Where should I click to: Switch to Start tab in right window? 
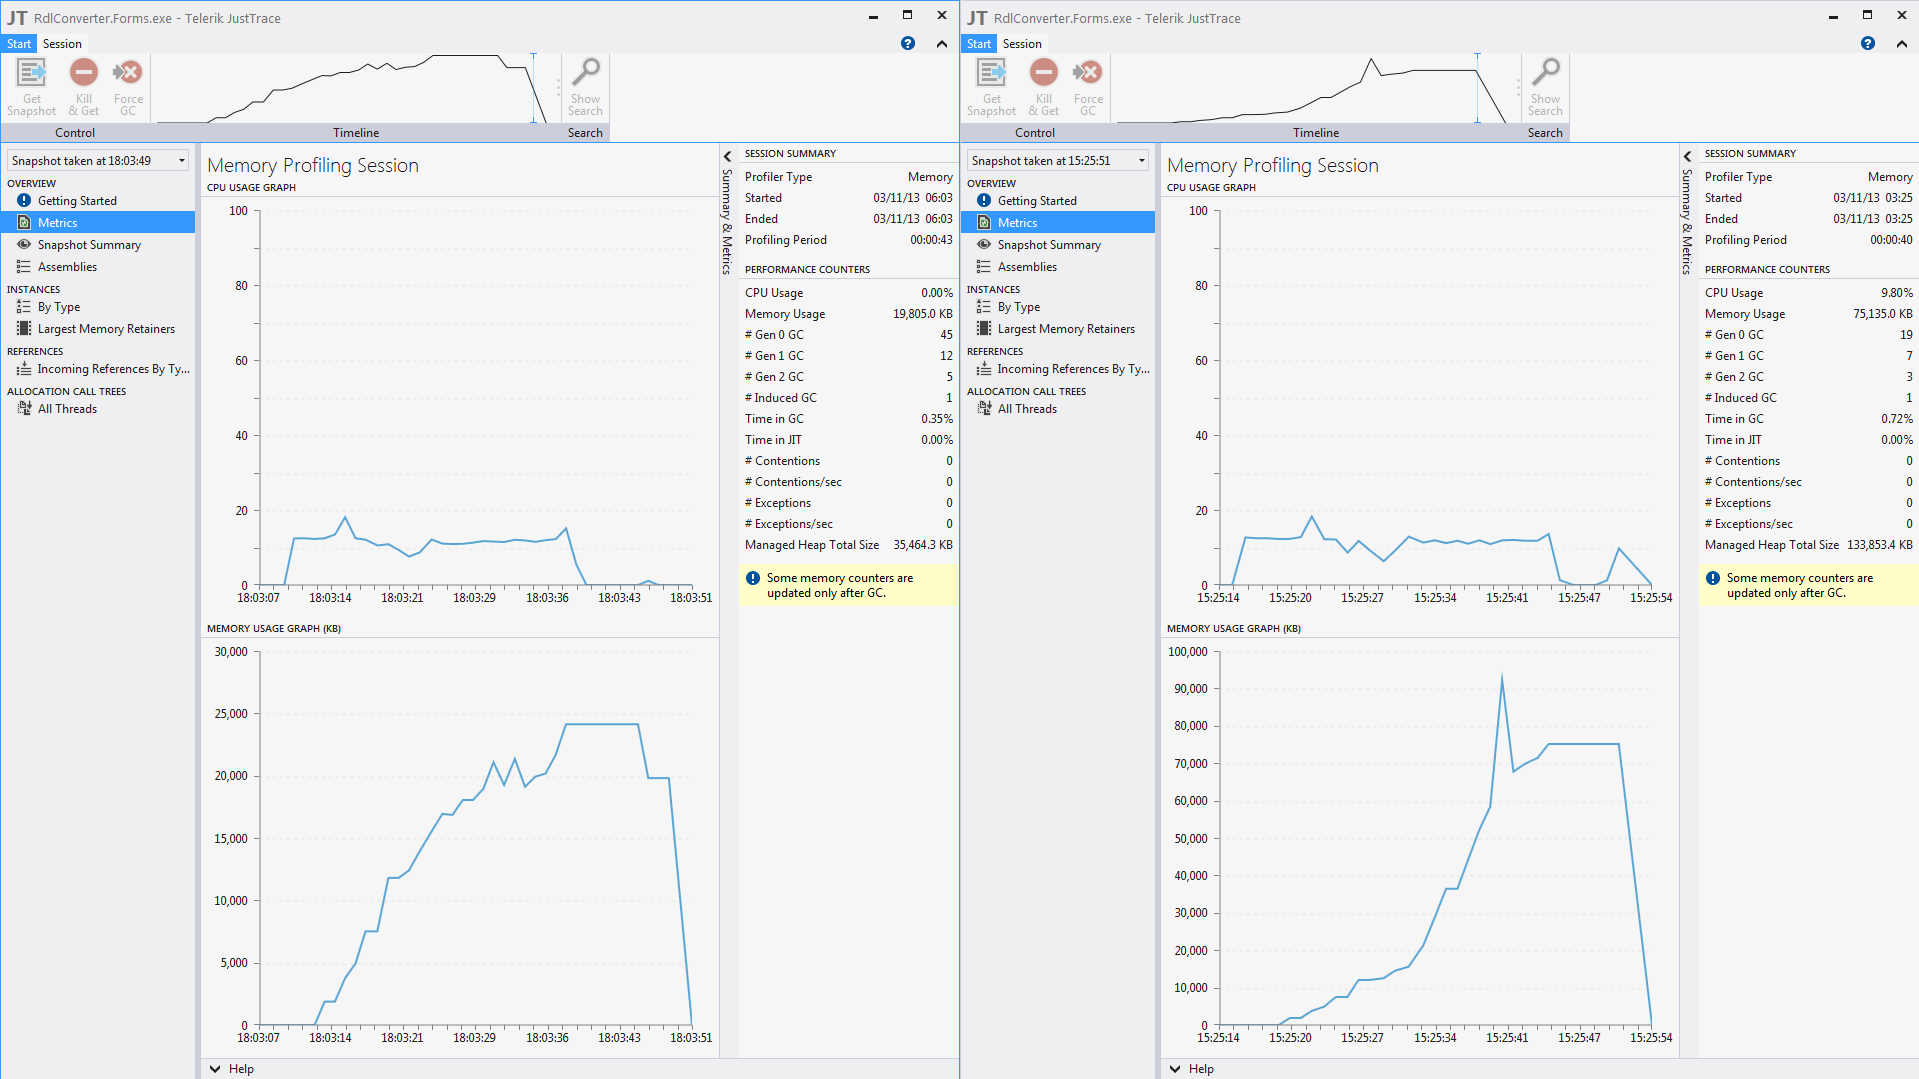[x=978, y=44]
